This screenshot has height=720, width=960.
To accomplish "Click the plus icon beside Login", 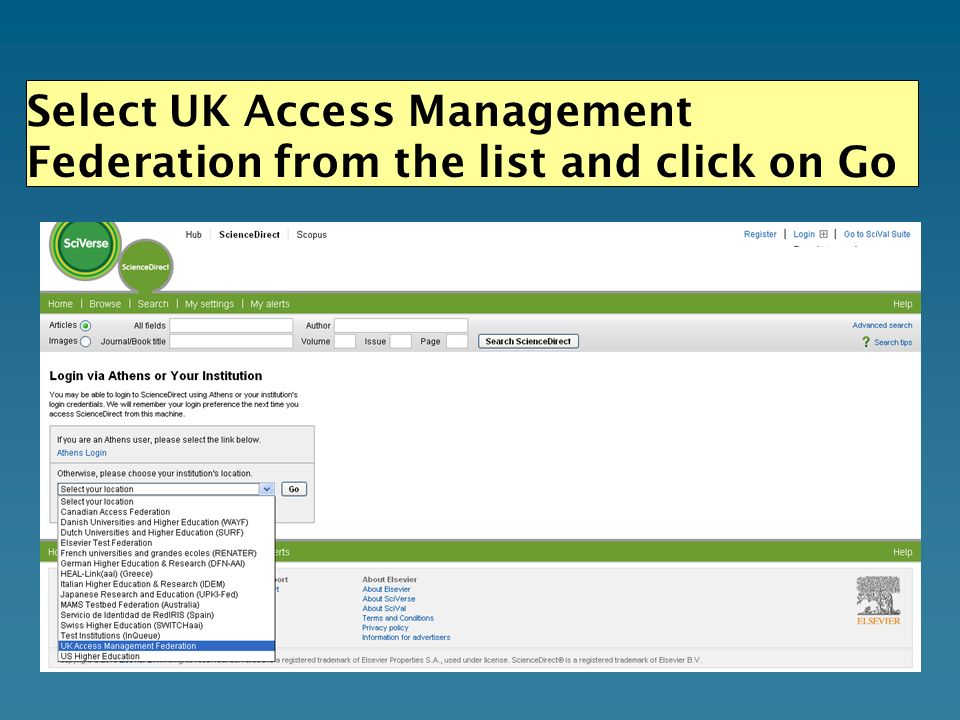I will tap(823, 234).
